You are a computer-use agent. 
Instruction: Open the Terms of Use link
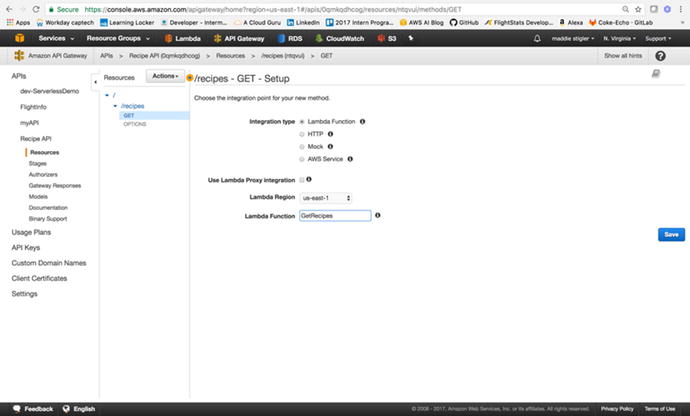660,409
